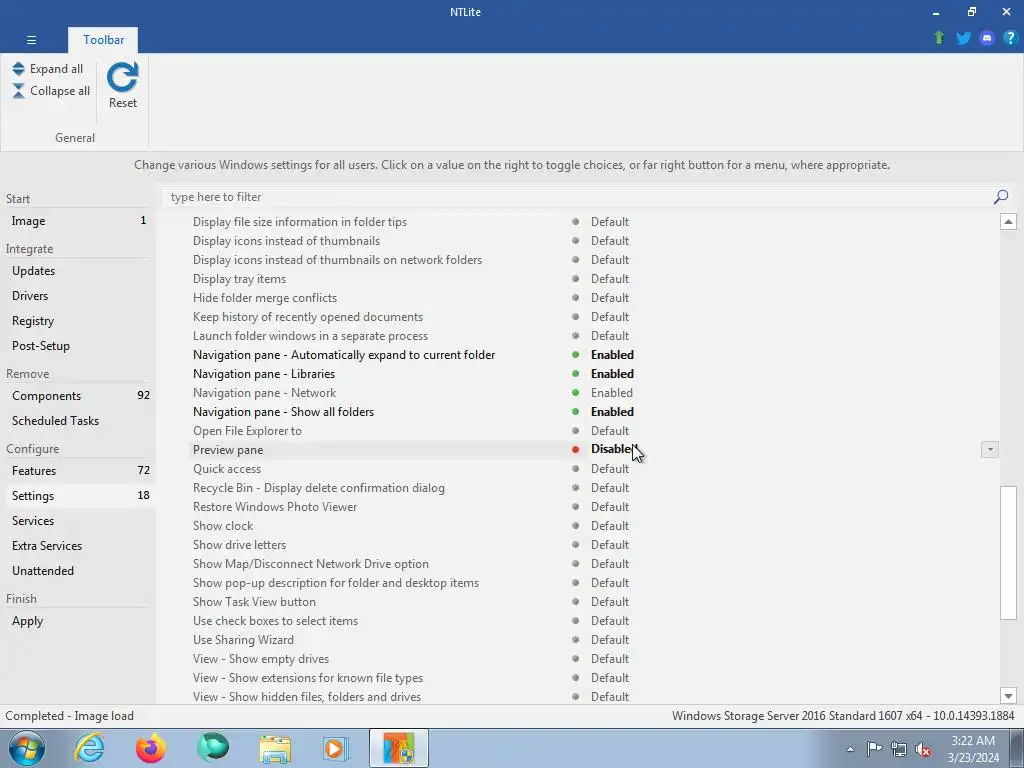The width and height of the screenshot is (1024, 768).
Task: Launch Firefox from the taskbar
Action: [150, 748]
